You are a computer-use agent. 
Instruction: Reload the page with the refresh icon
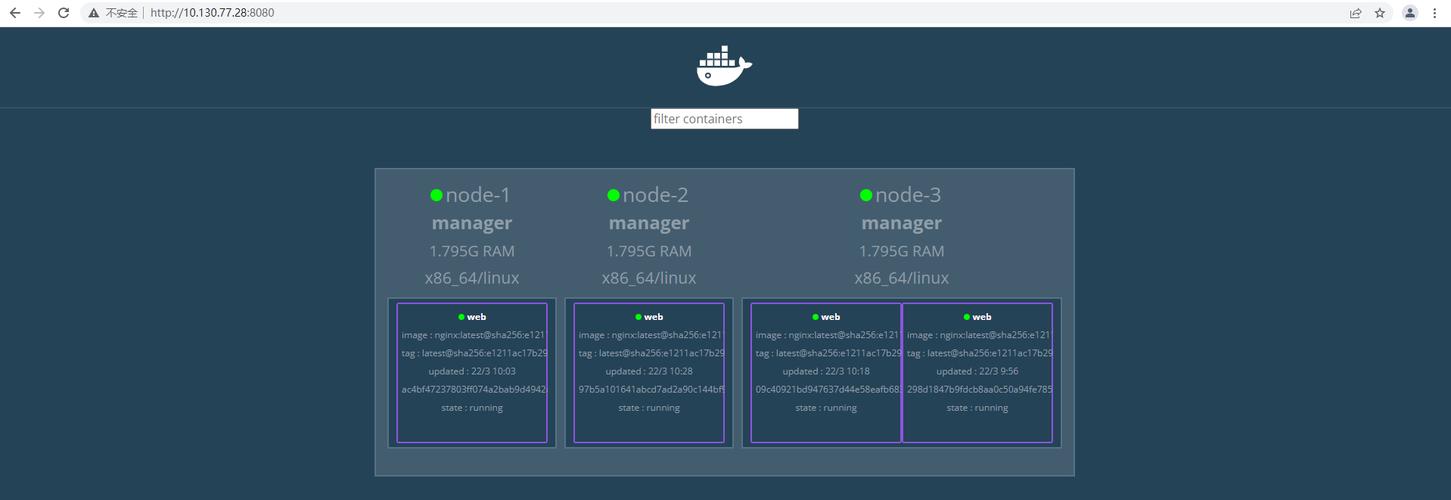pyautogui.click(x=64, y=13)
